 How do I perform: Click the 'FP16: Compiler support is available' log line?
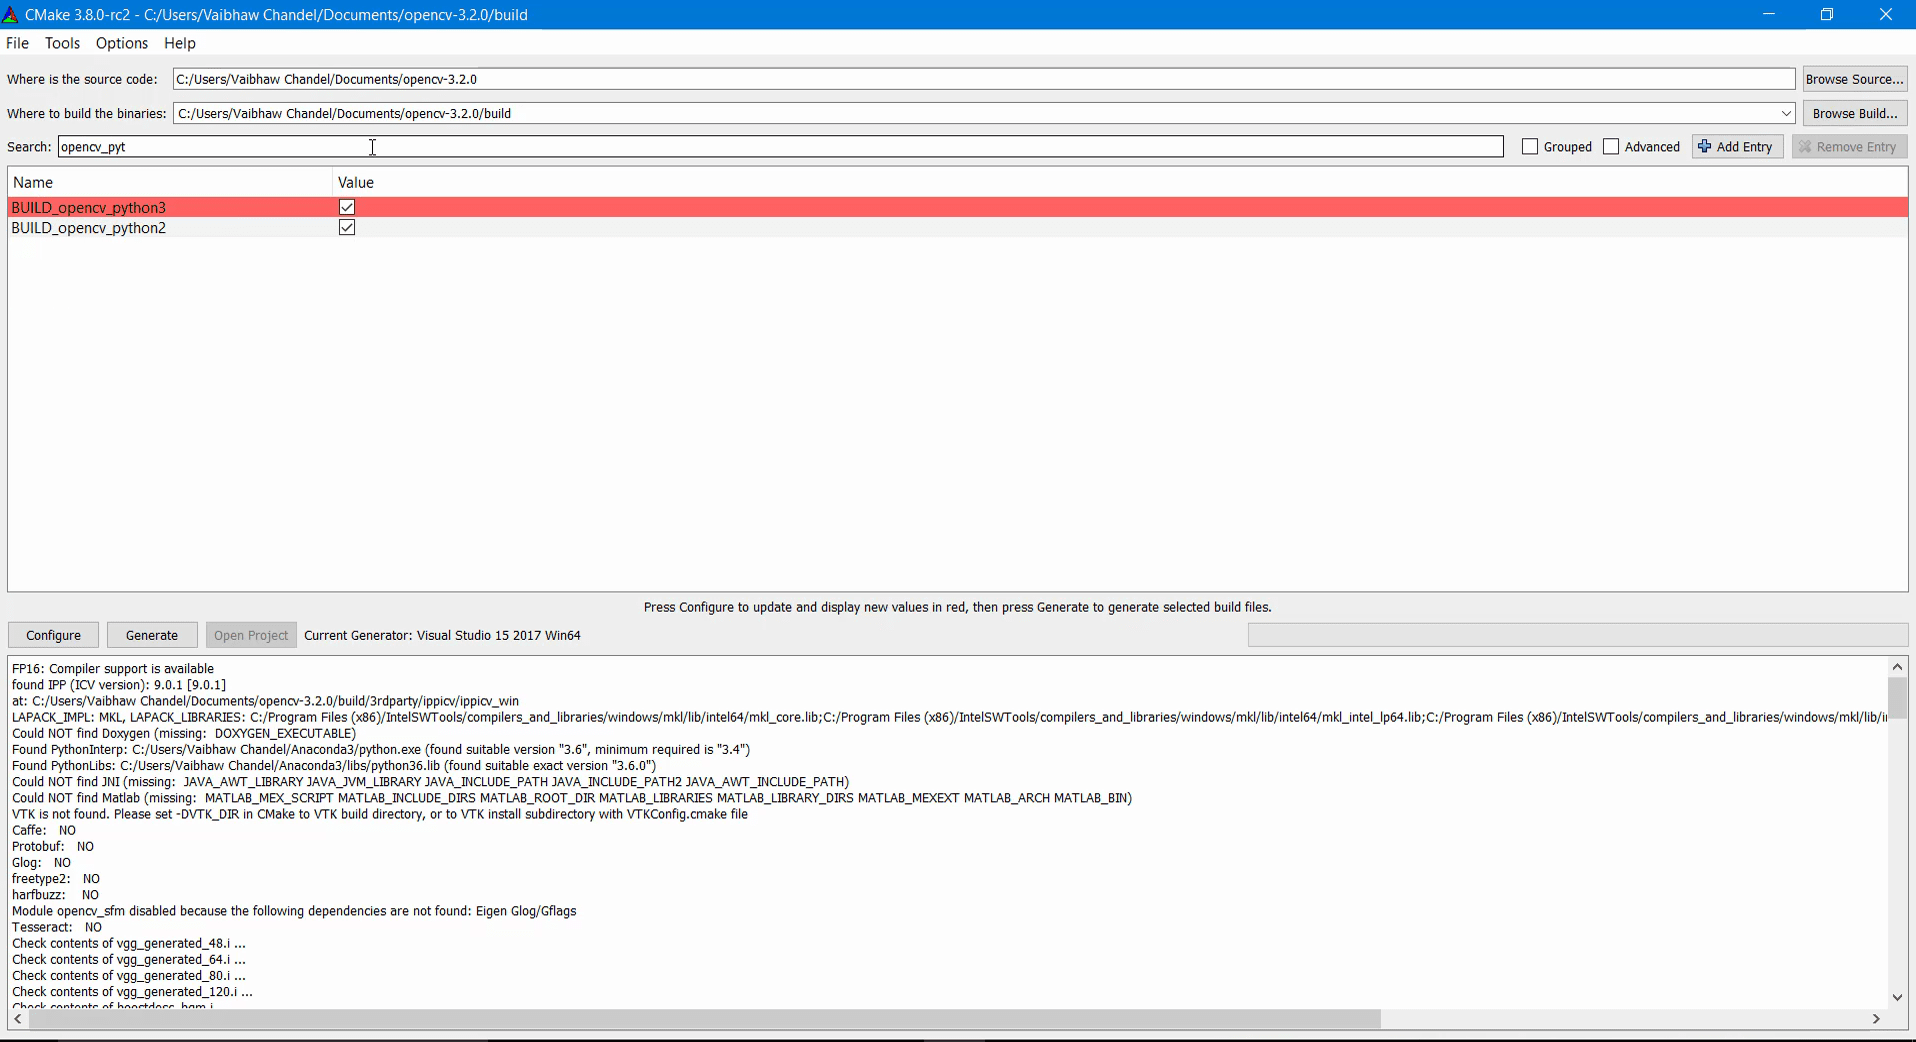(113, 669)
